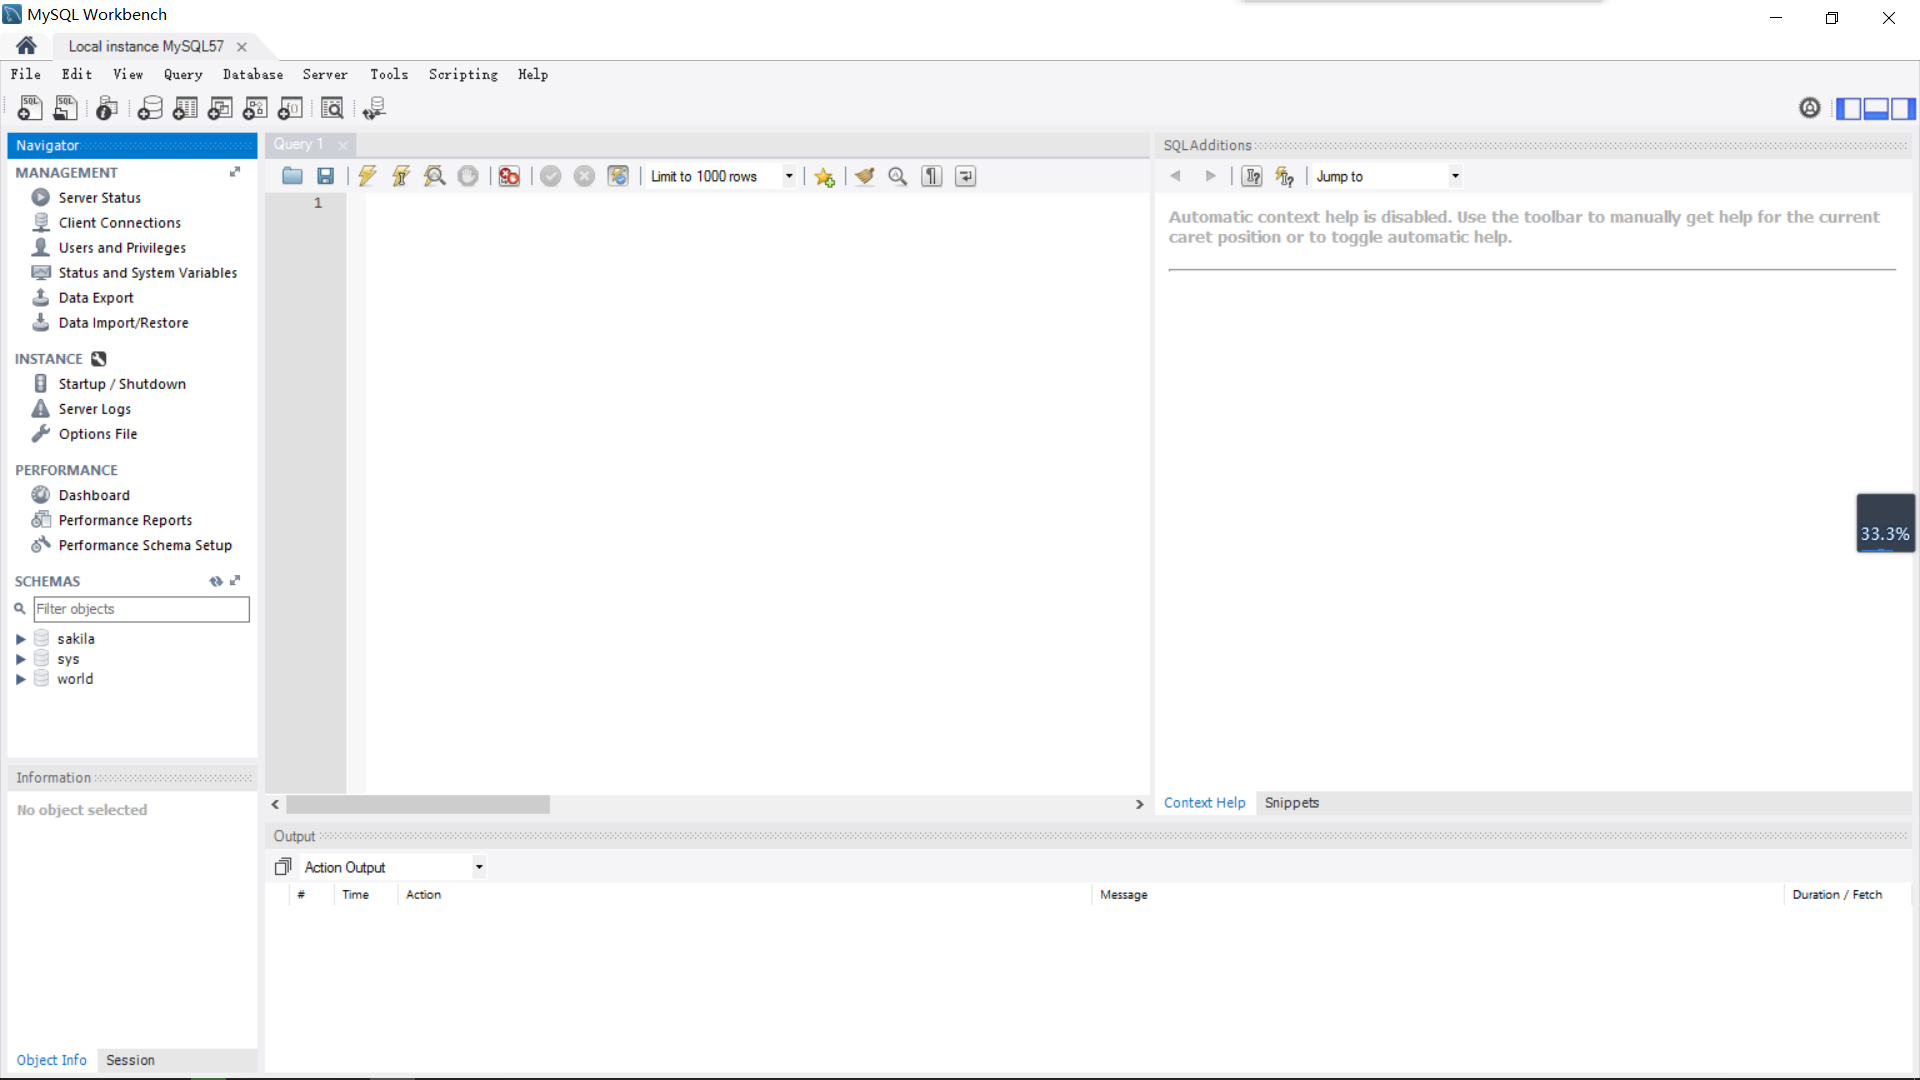Viewport: 1920px width, 1080px height.
Task: Click the Create New Schema icon
Action: pyautogui.click(x=149, y=108)
